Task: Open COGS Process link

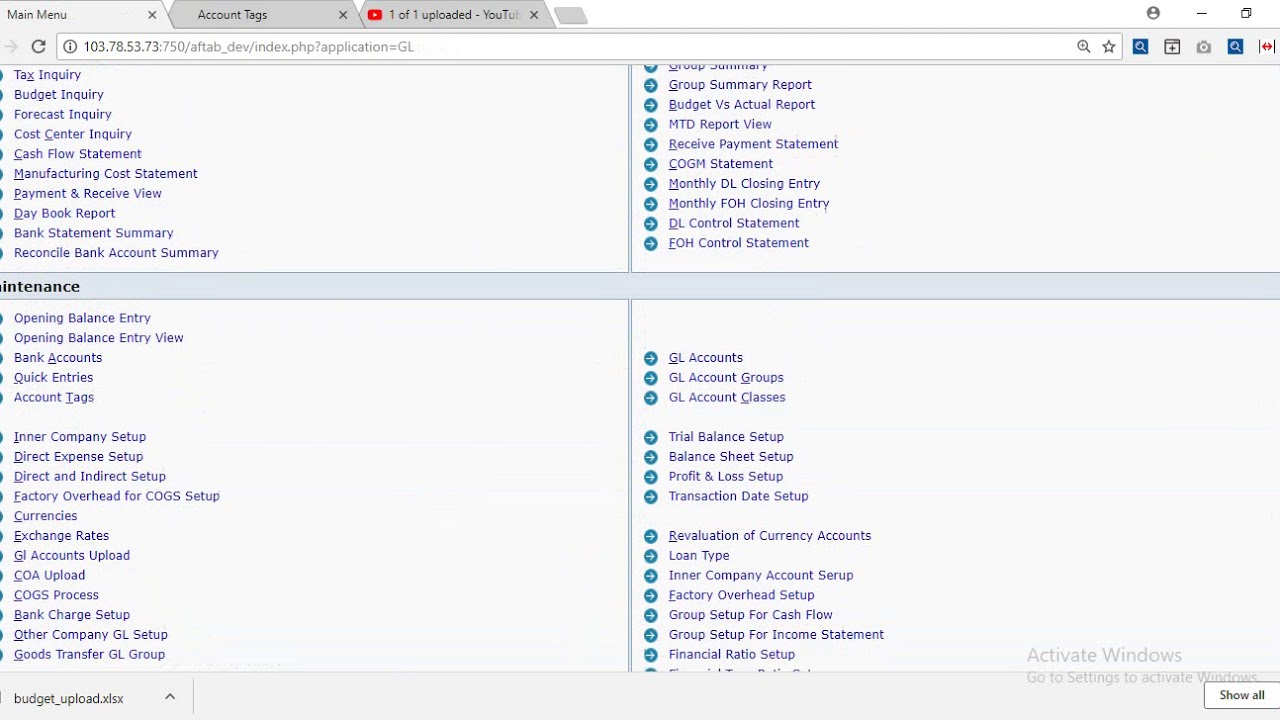Action: [x=56, y=595]
